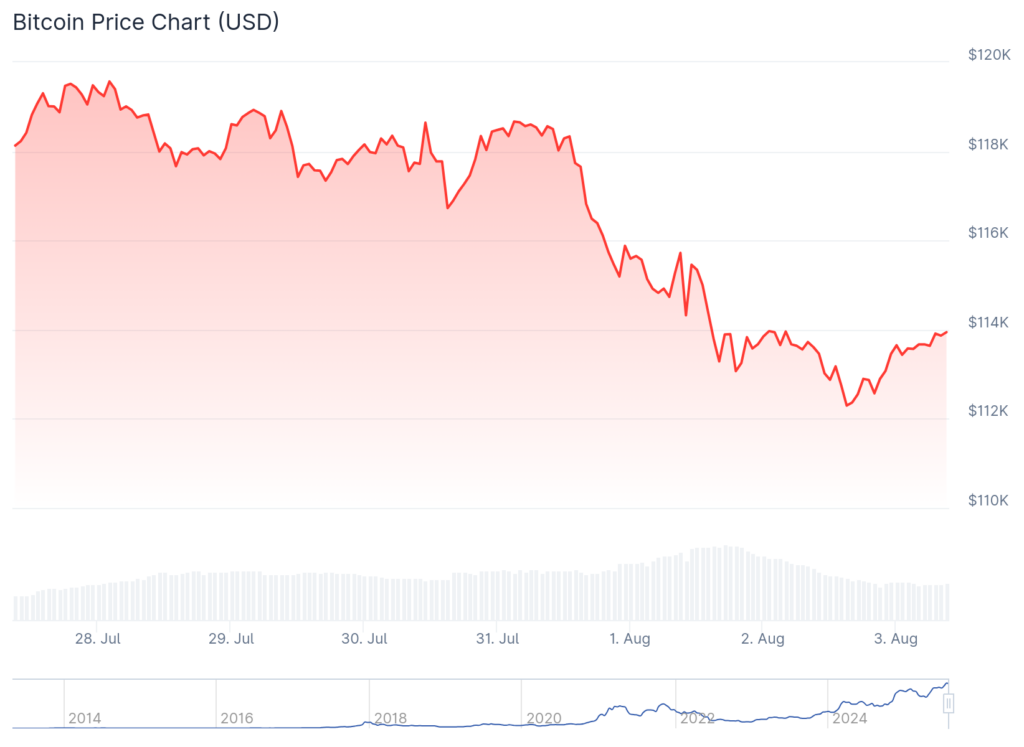Select the 2. Aug date label
Image resolution: width=1024 pixels, height=747 pixels.
point(761,638)
